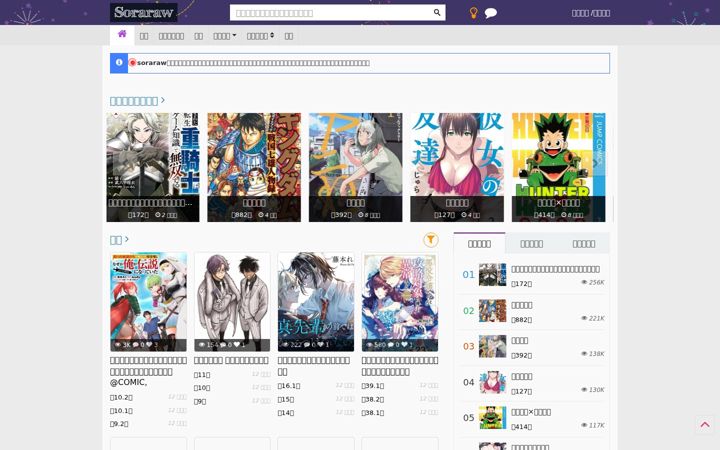Image resolution: width=720 pixels, height=450 pixels.
Task: Open the cover card showing 3K views
Action: pyautogui.click(x=148, y=302)
